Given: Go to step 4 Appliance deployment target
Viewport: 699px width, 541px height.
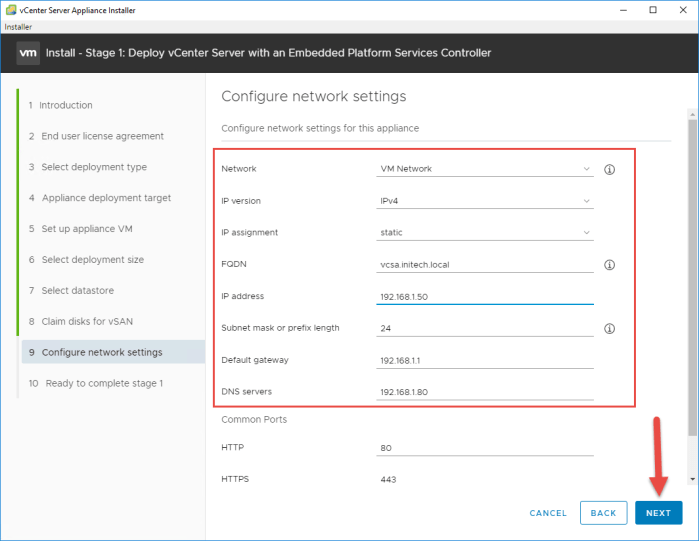Looking at the screenshot, I should [100, 198].
